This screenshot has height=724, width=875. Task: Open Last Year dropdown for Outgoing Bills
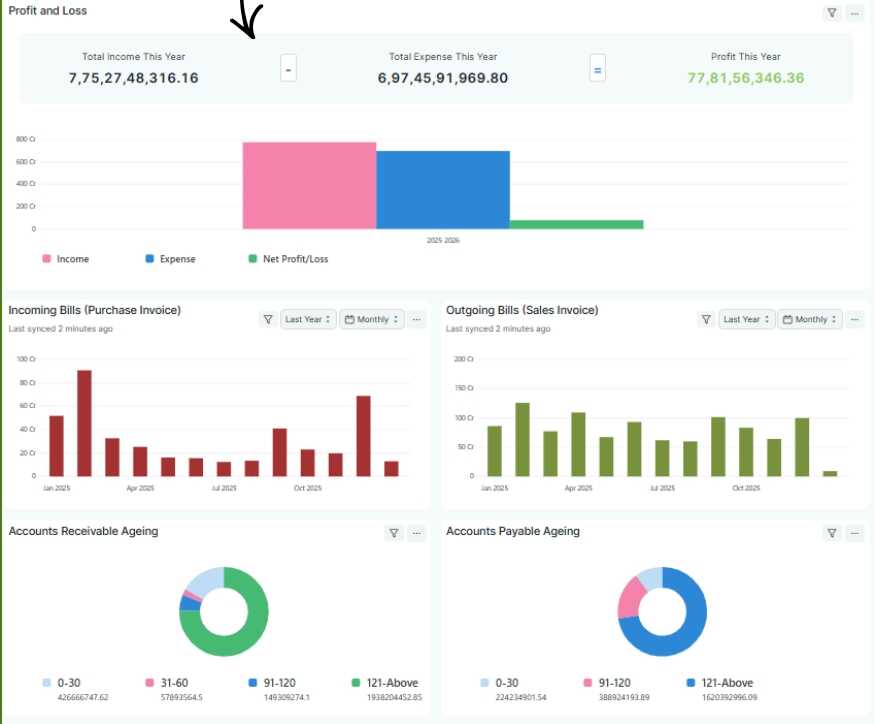coord(747,319)
